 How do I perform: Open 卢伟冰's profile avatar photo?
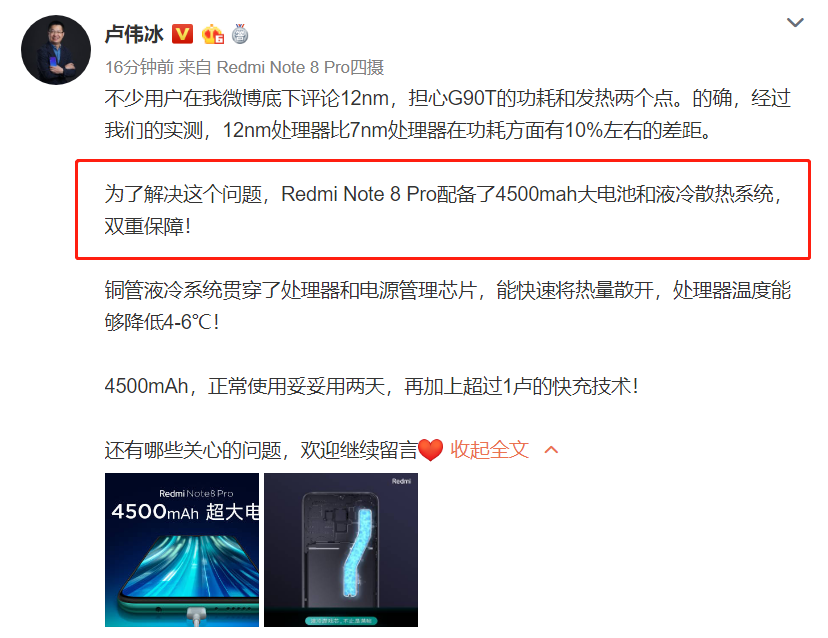click(56, 50)
